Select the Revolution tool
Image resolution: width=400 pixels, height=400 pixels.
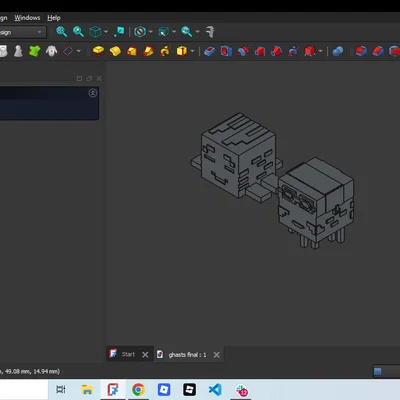tap(115, 51)
